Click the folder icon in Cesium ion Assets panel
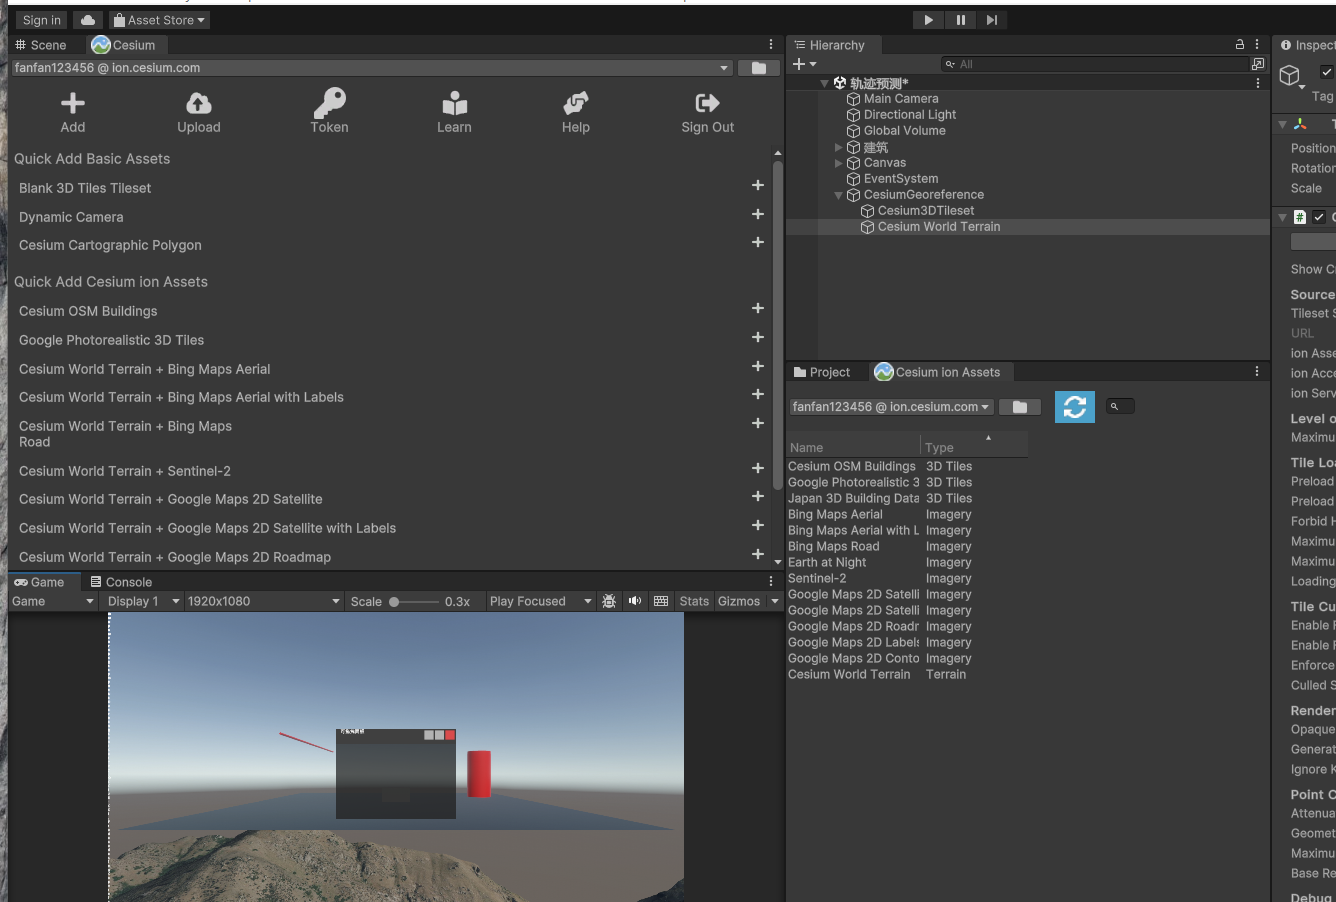Screen dimensions: 1336x902 point(1020,407)
